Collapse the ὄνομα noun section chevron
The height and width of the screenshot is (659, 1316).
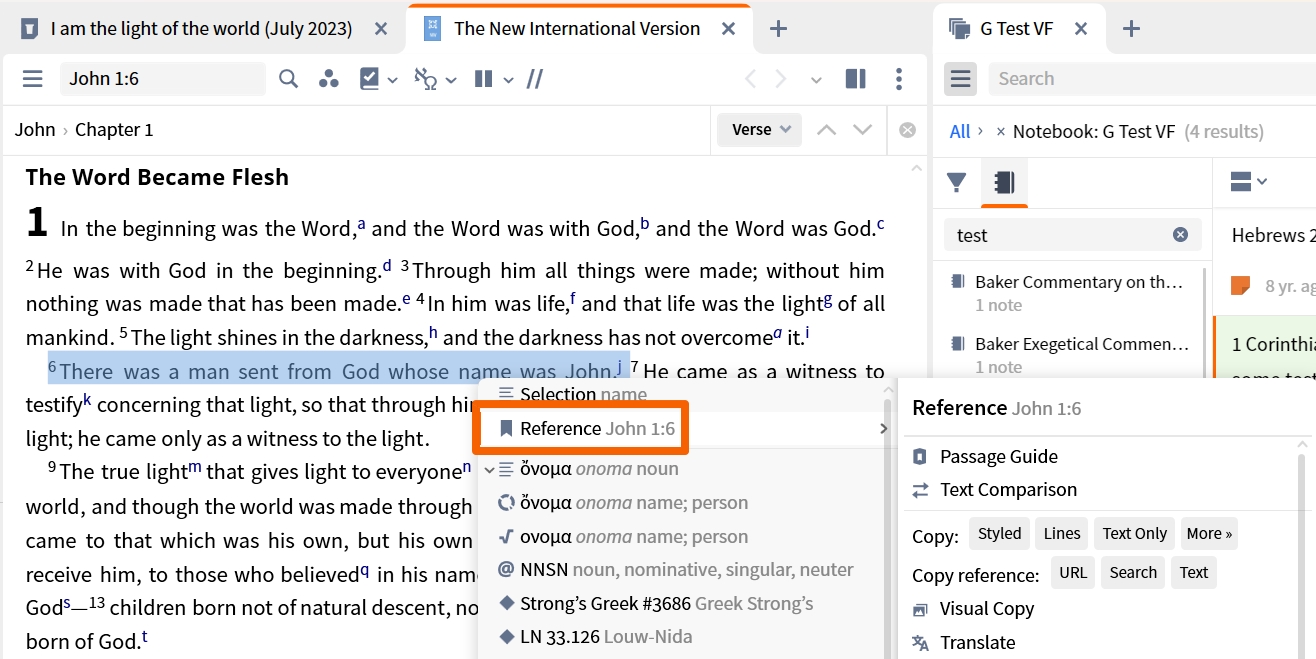[489, 469]
